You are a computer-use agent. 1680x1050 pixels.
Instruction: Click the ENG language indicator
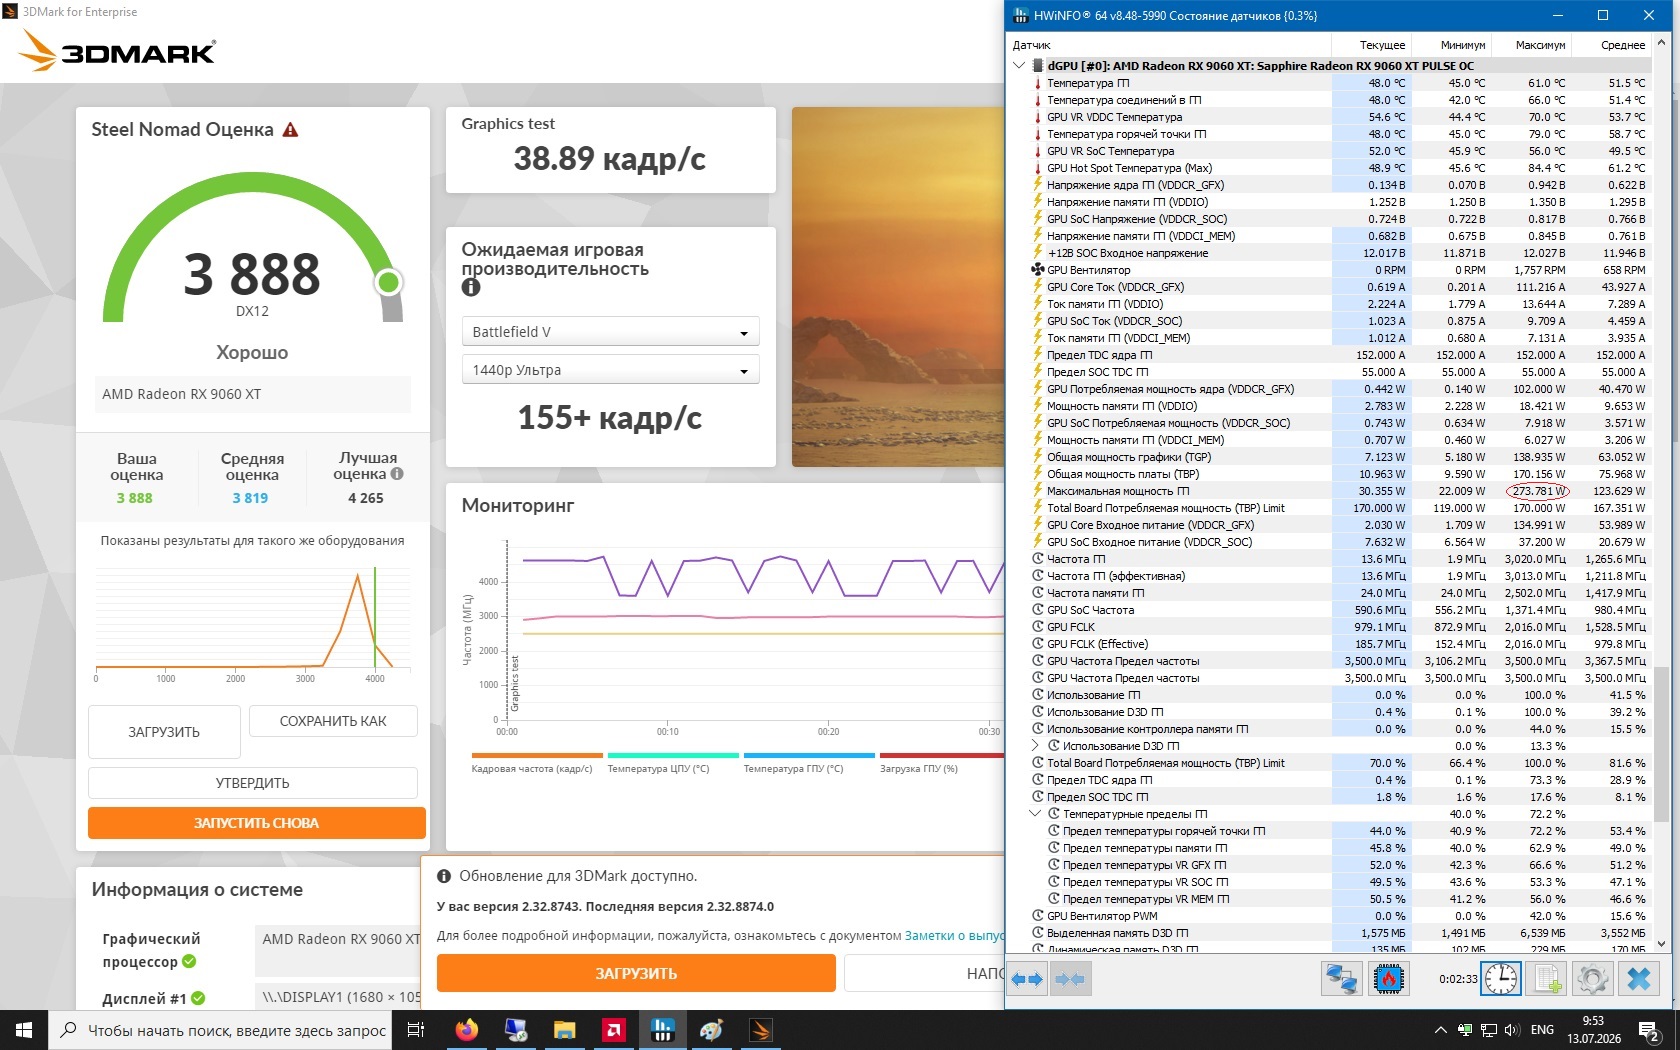1543,1030
